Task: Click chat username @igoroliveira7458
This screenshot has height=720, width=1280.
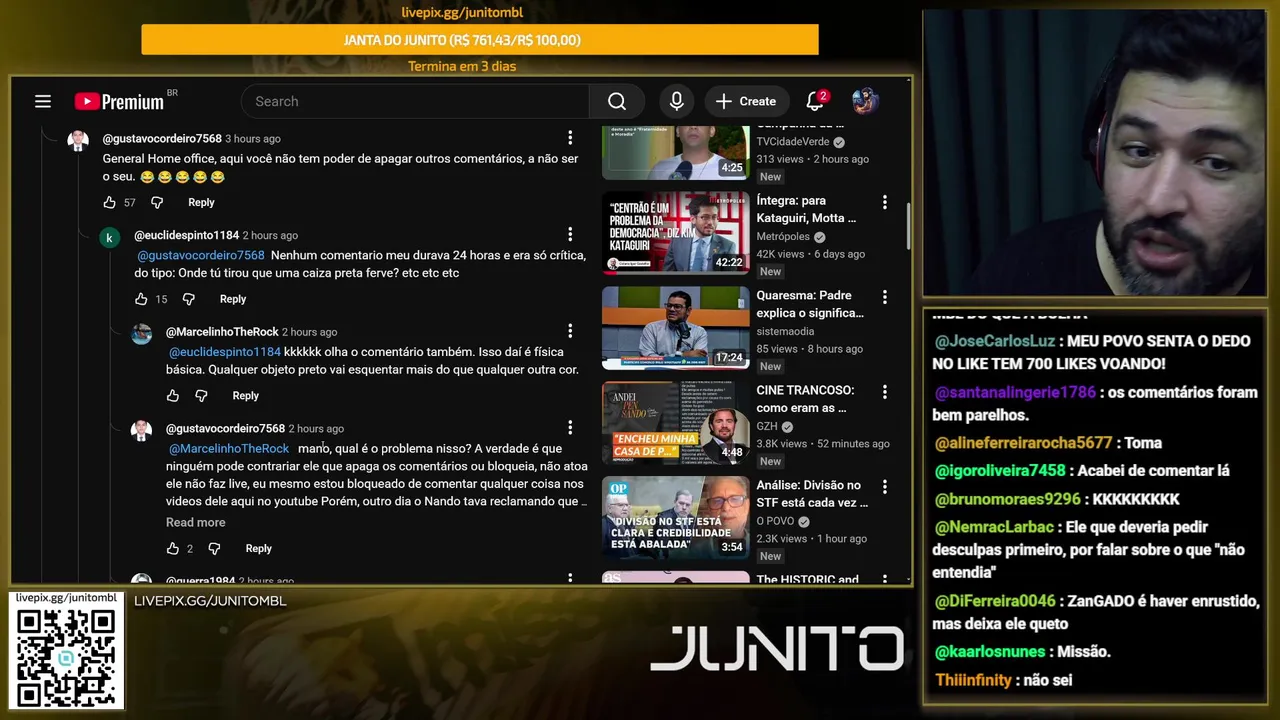Action: pos(1000,471)
